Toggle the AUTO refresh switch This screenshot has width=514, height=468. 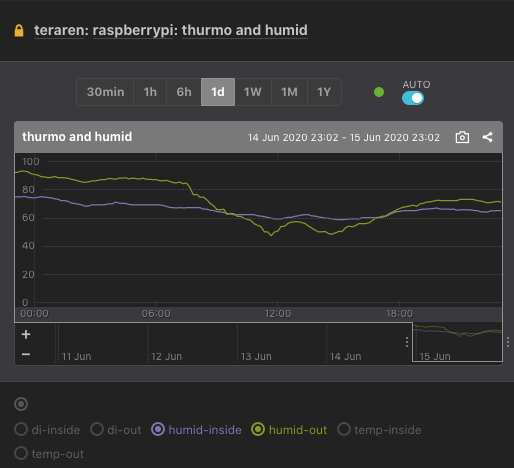[x=413, y=98]
